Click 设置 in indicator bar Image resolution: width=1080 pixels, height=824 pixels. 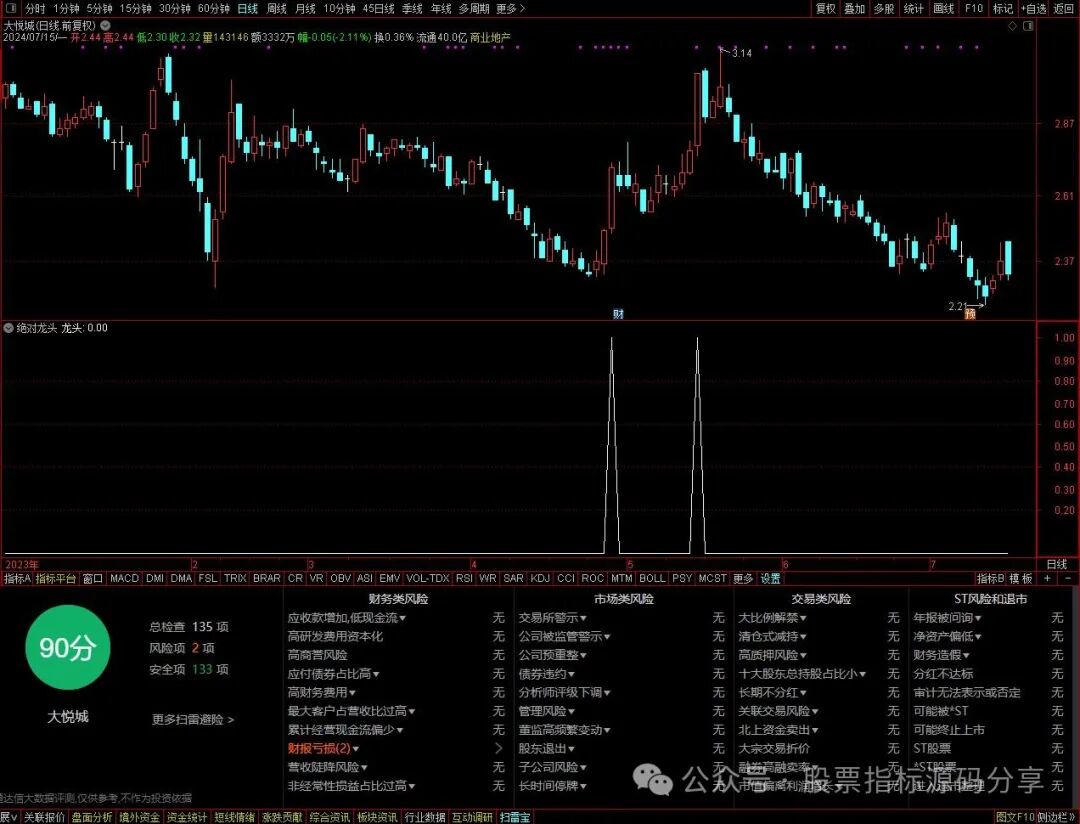[x=770, y=578]
